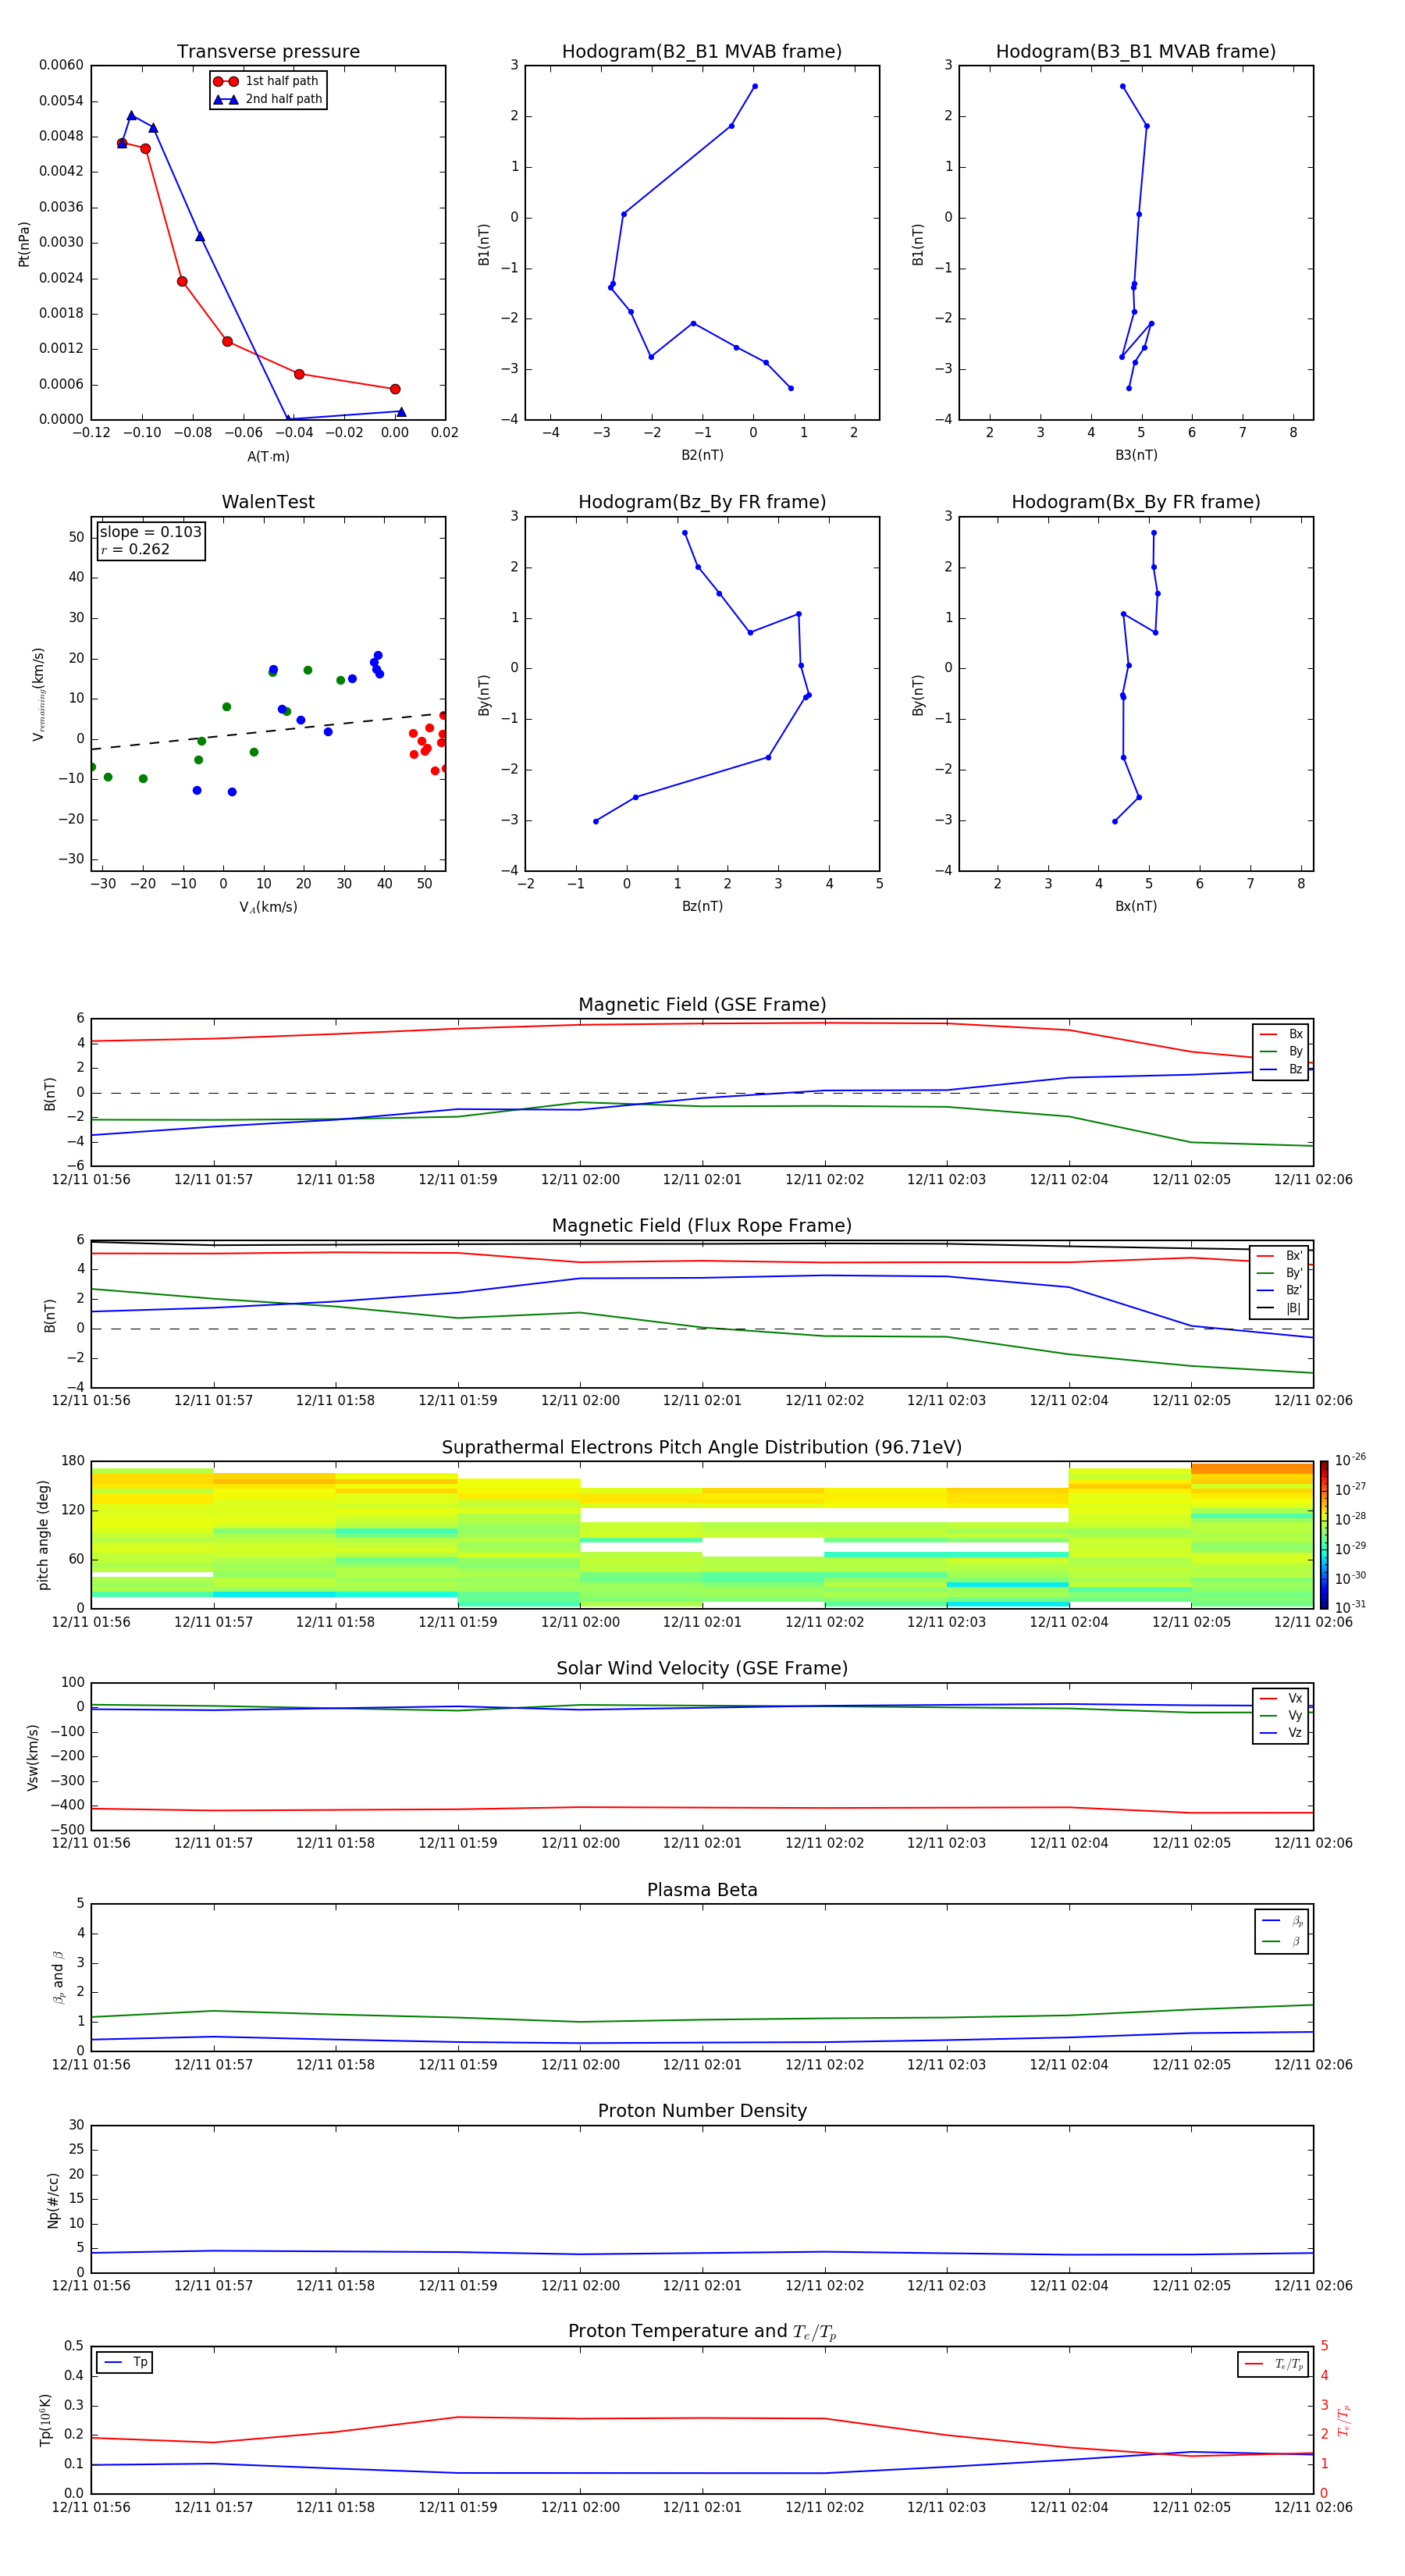Click the 'WalenTest' plot title

(x=268, y=502)
